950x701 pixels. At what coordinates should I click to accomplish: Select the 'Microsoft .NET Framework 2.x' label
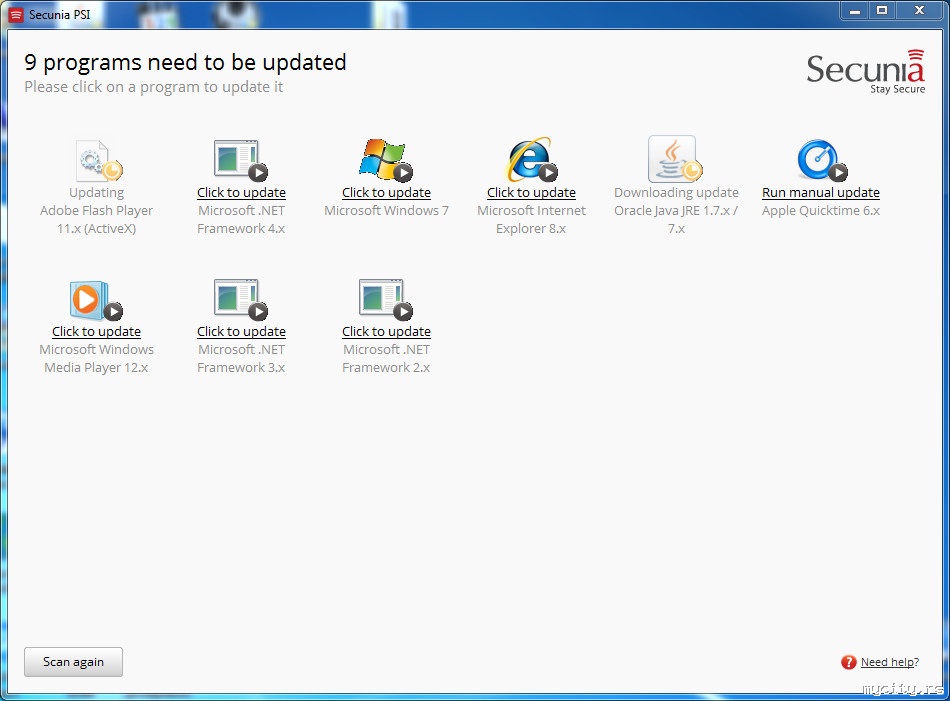point(386,358)
